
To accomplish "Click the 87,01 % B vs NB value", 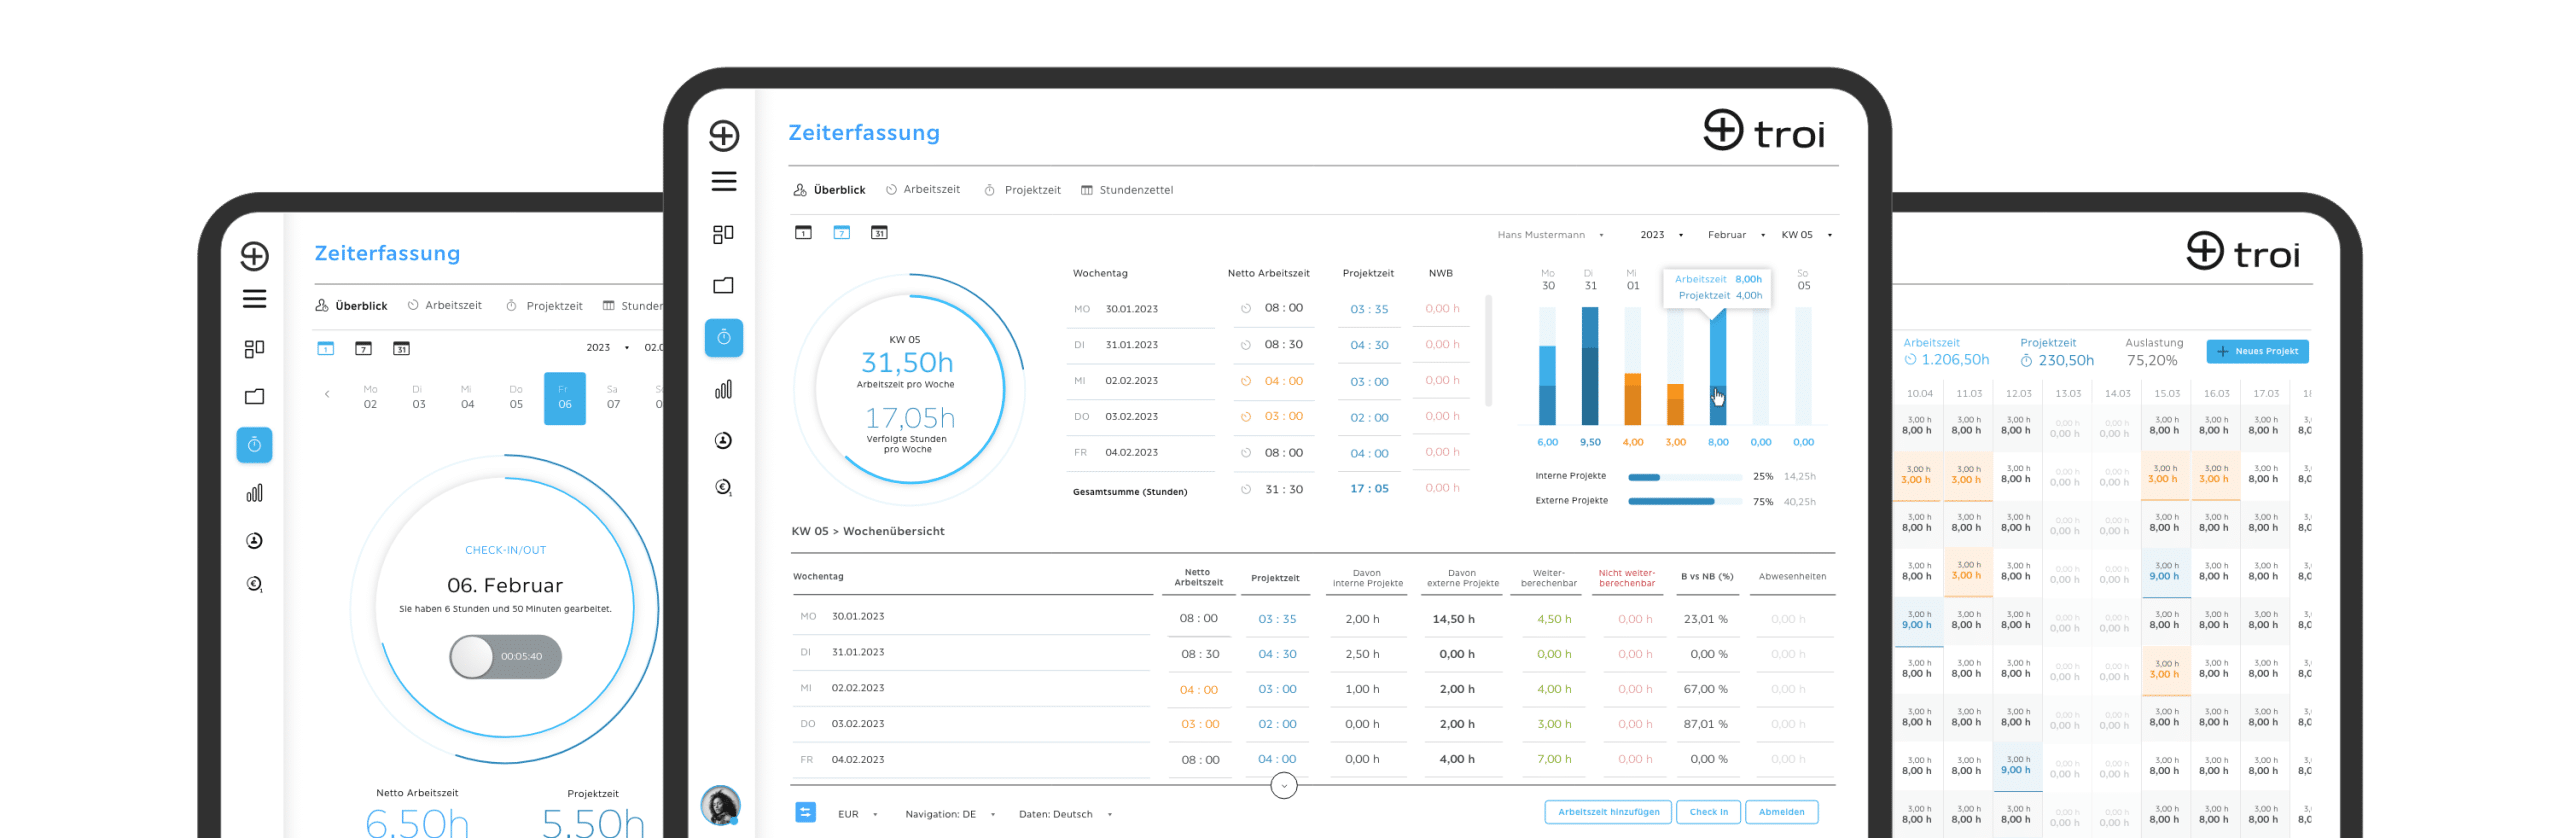I will 1705,724.
